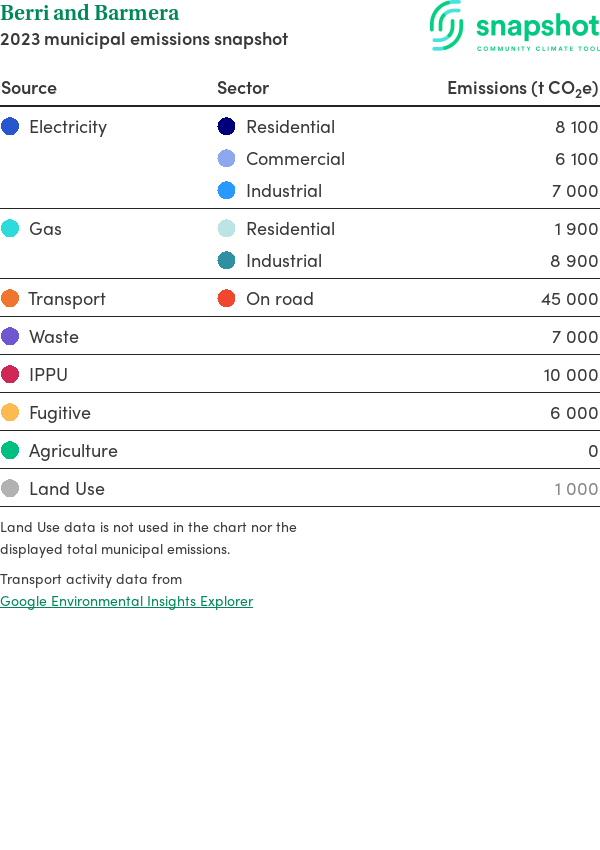
Task: Click the red On road sector dot
Action: point(227,299)
